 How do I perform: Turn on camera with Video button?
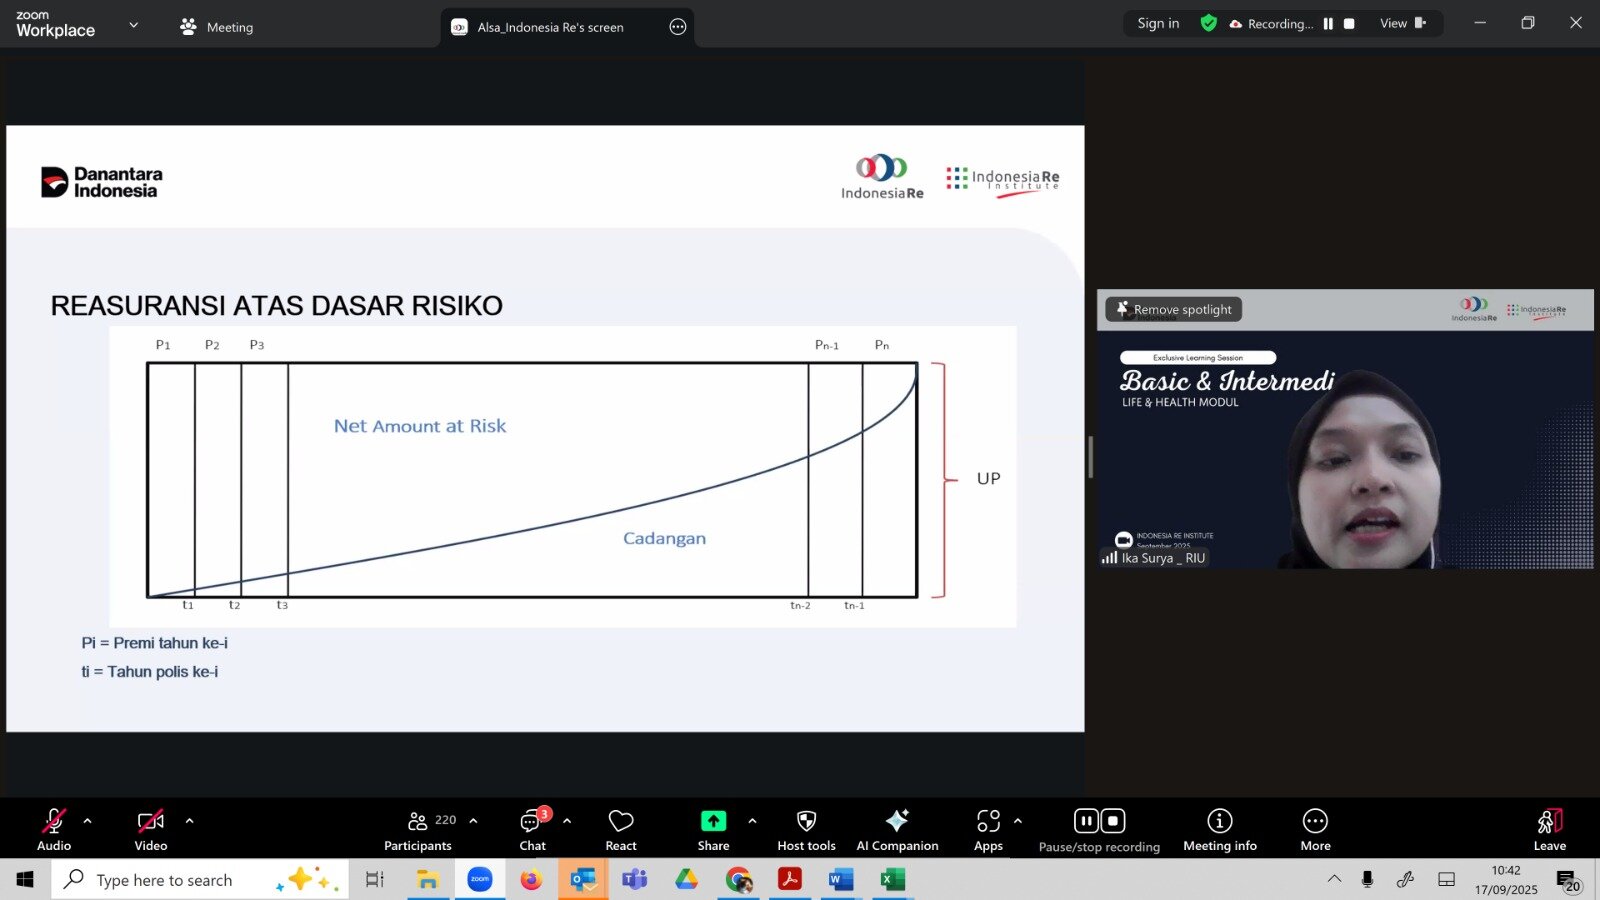pos(151,830)
